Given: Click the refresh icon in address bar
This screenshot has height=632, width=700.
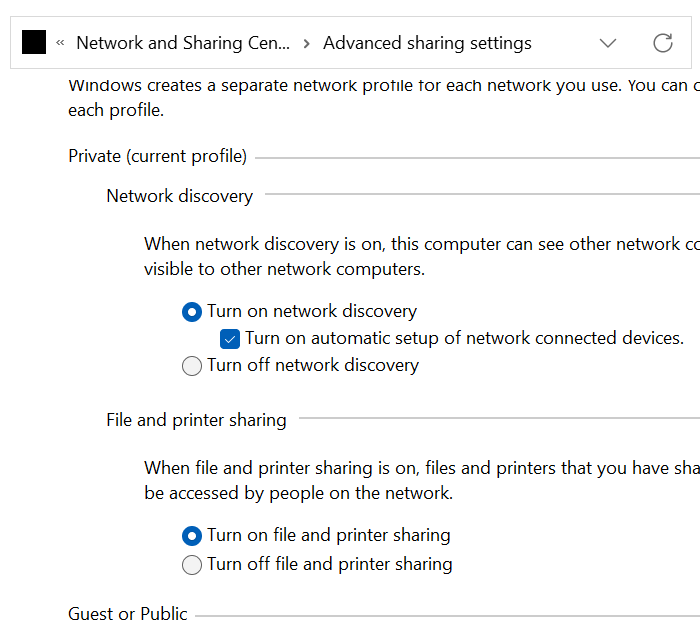Looking at the screenshot, I should click(x=662, y=43).
